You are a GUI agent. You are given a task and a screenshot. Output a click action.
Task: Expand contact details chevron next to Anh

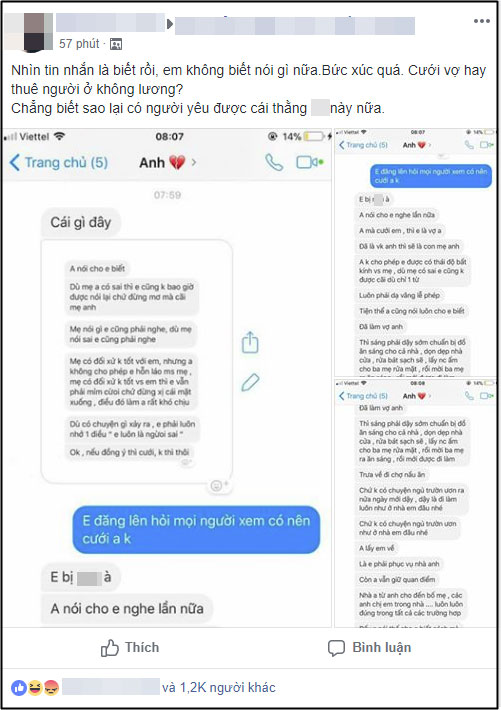point(194,162)
